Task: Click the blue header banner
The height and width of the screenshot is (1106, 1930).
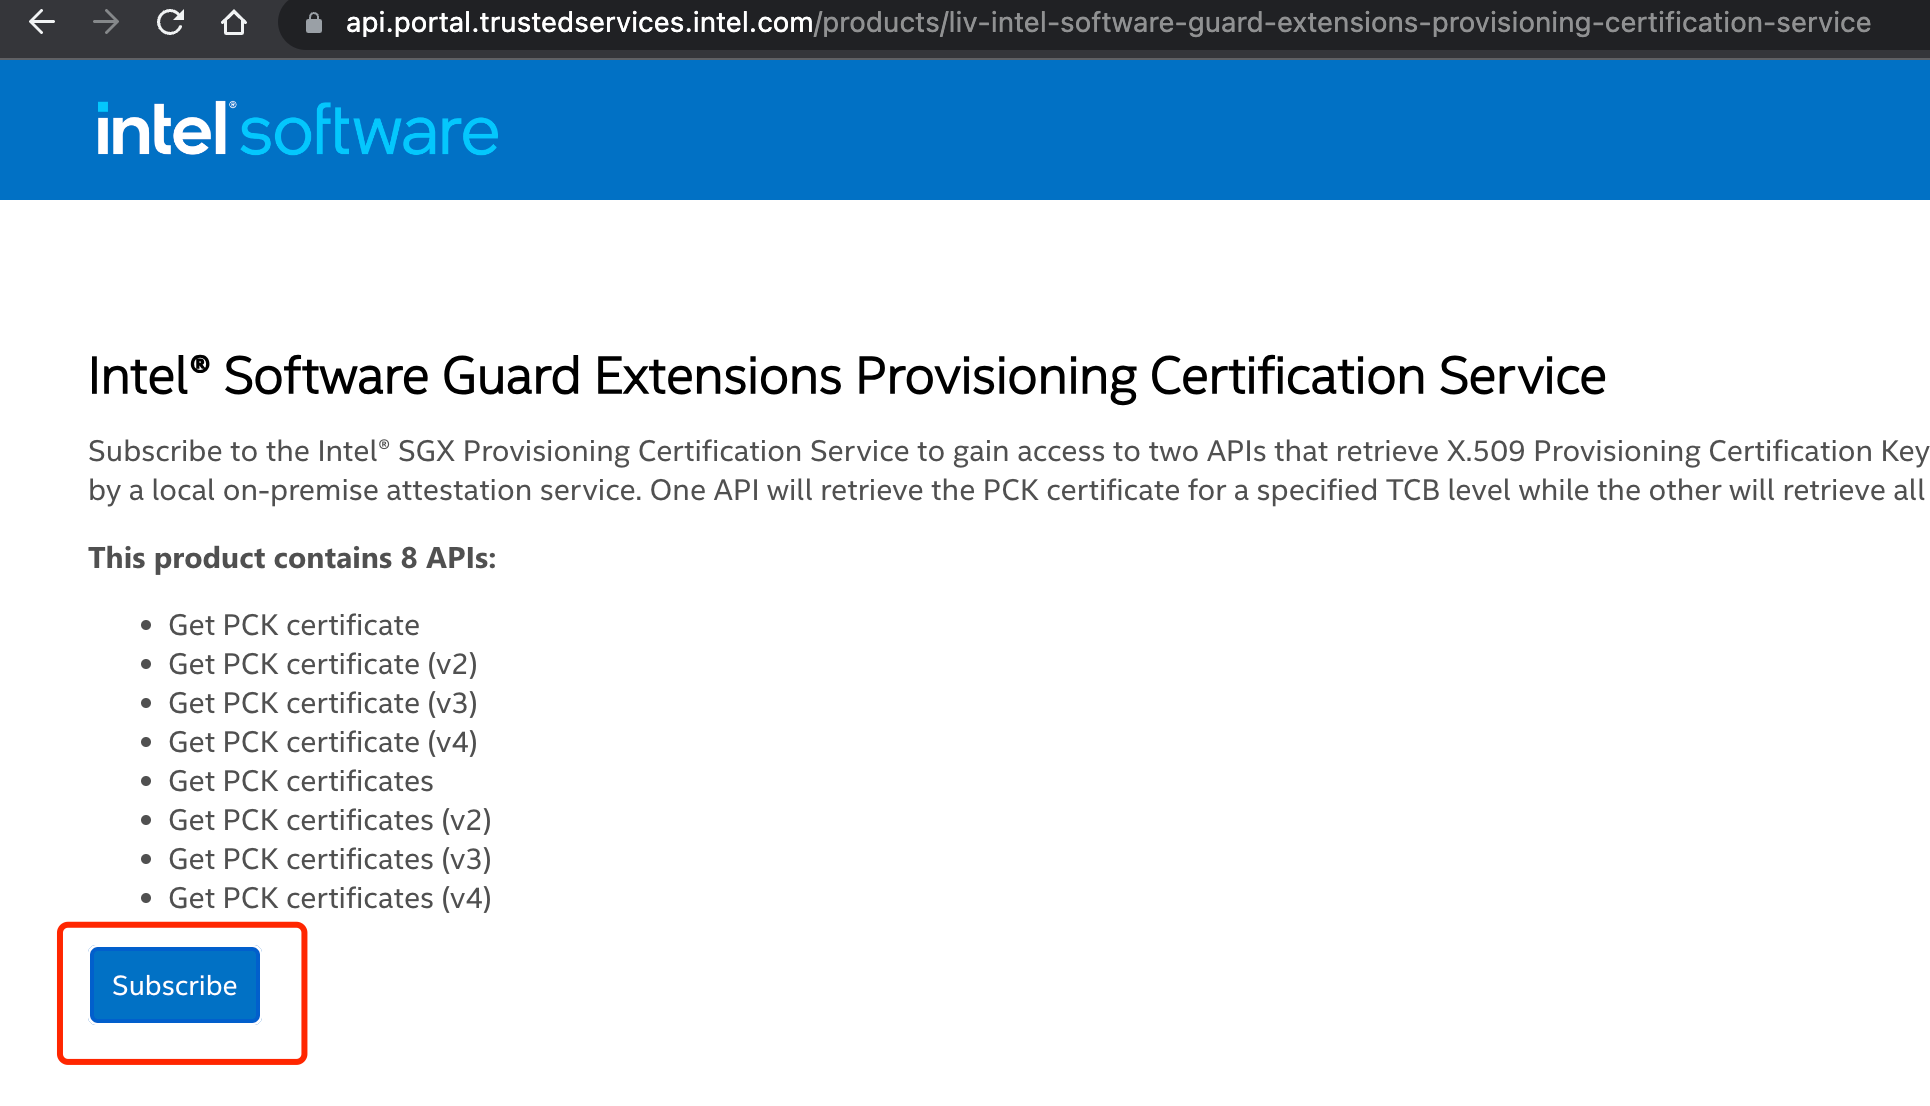Action: pyautogui.click(x=1200, y=130)
